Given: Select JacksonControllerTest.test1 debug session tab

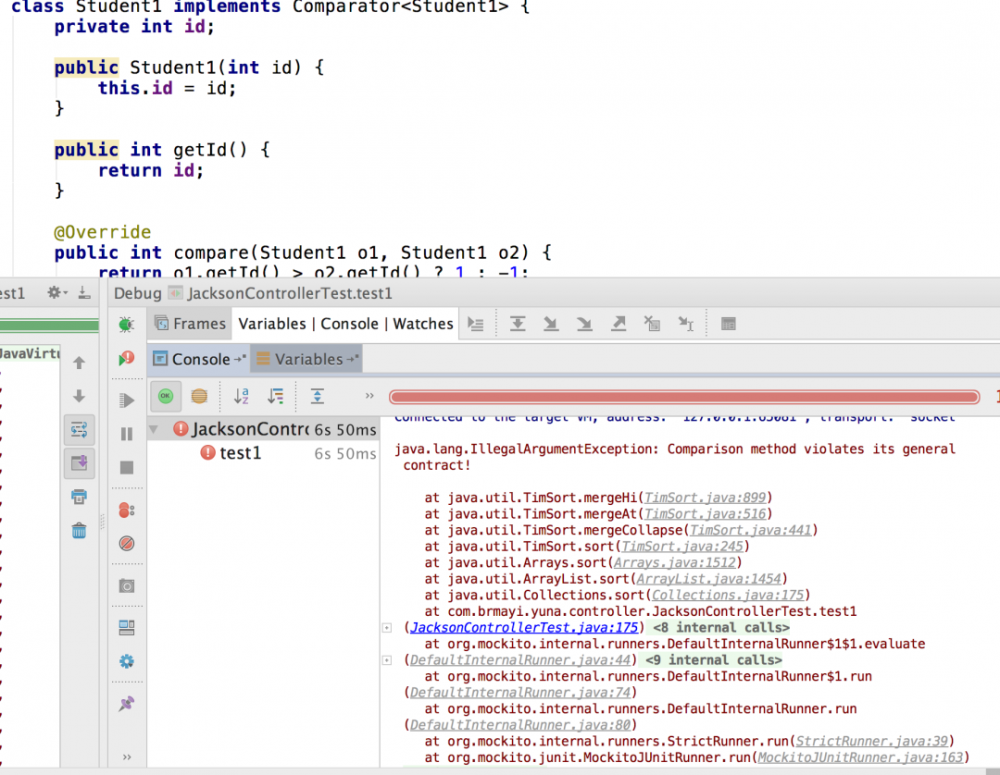Looking at the screenshot, I should (281, 293).
